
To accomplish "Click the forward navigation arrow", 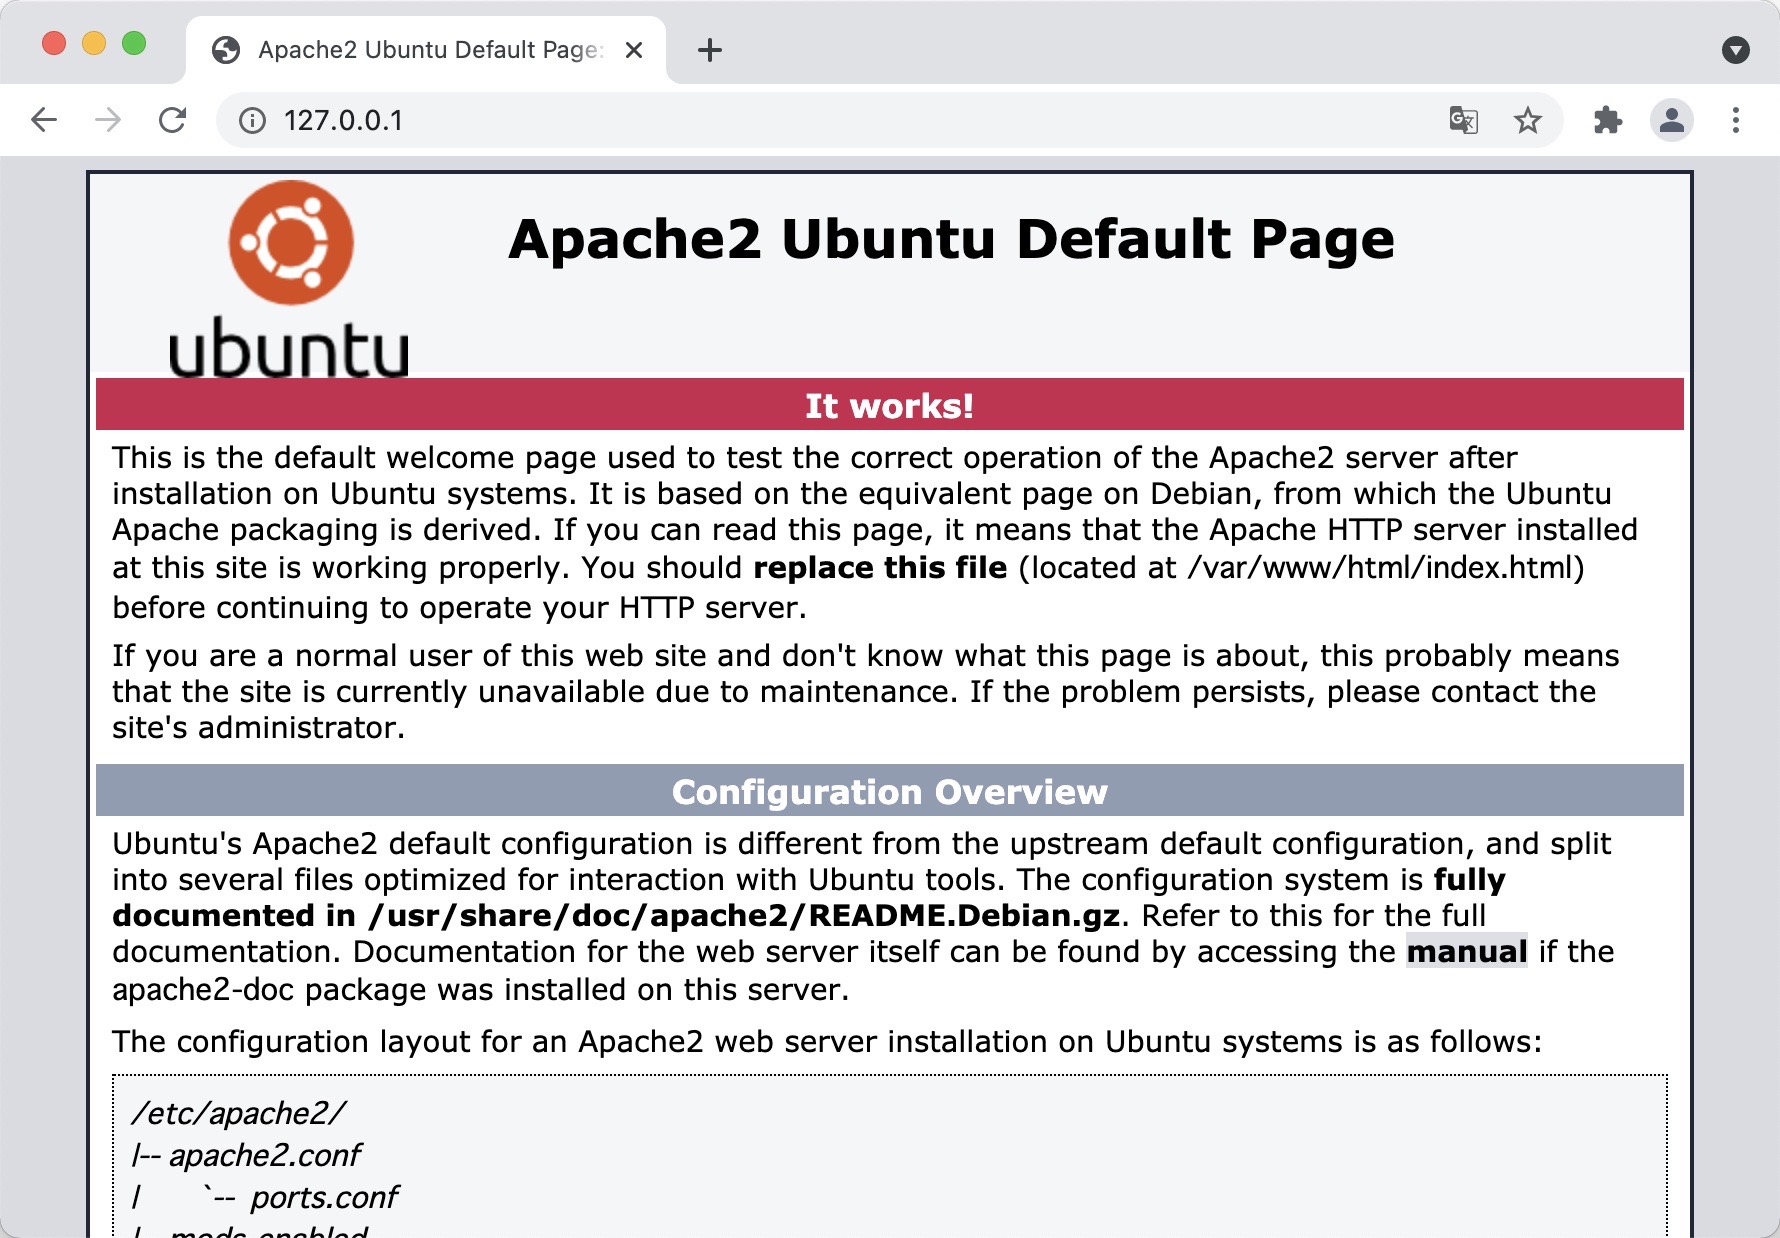I will coord(106,120).
